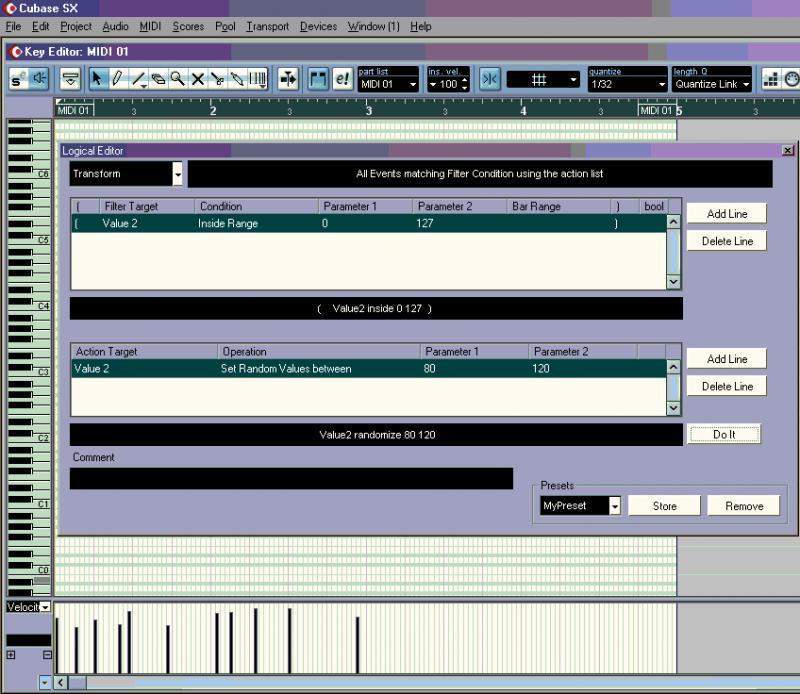Open insert velocity dropdown arrow
This screenshot has height=694, width=800.
[x=433, y=85]
